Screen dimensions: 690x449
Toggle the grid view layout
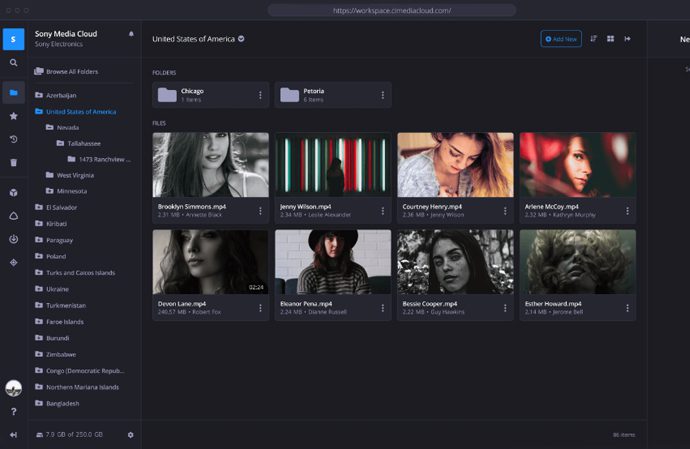point(610,39)
